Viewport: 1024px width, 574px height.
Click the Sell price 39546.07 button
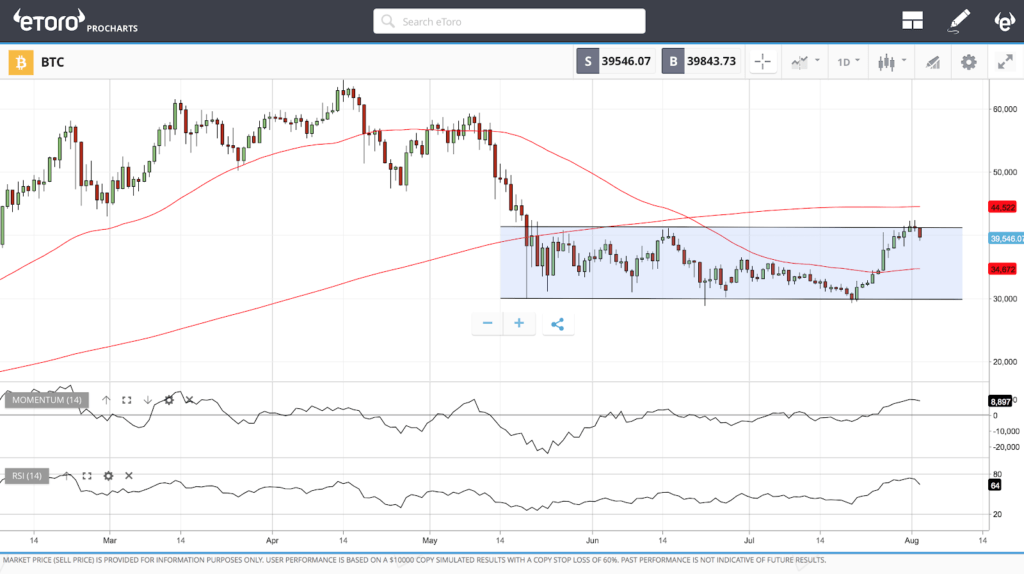click(x=615, y=62)
